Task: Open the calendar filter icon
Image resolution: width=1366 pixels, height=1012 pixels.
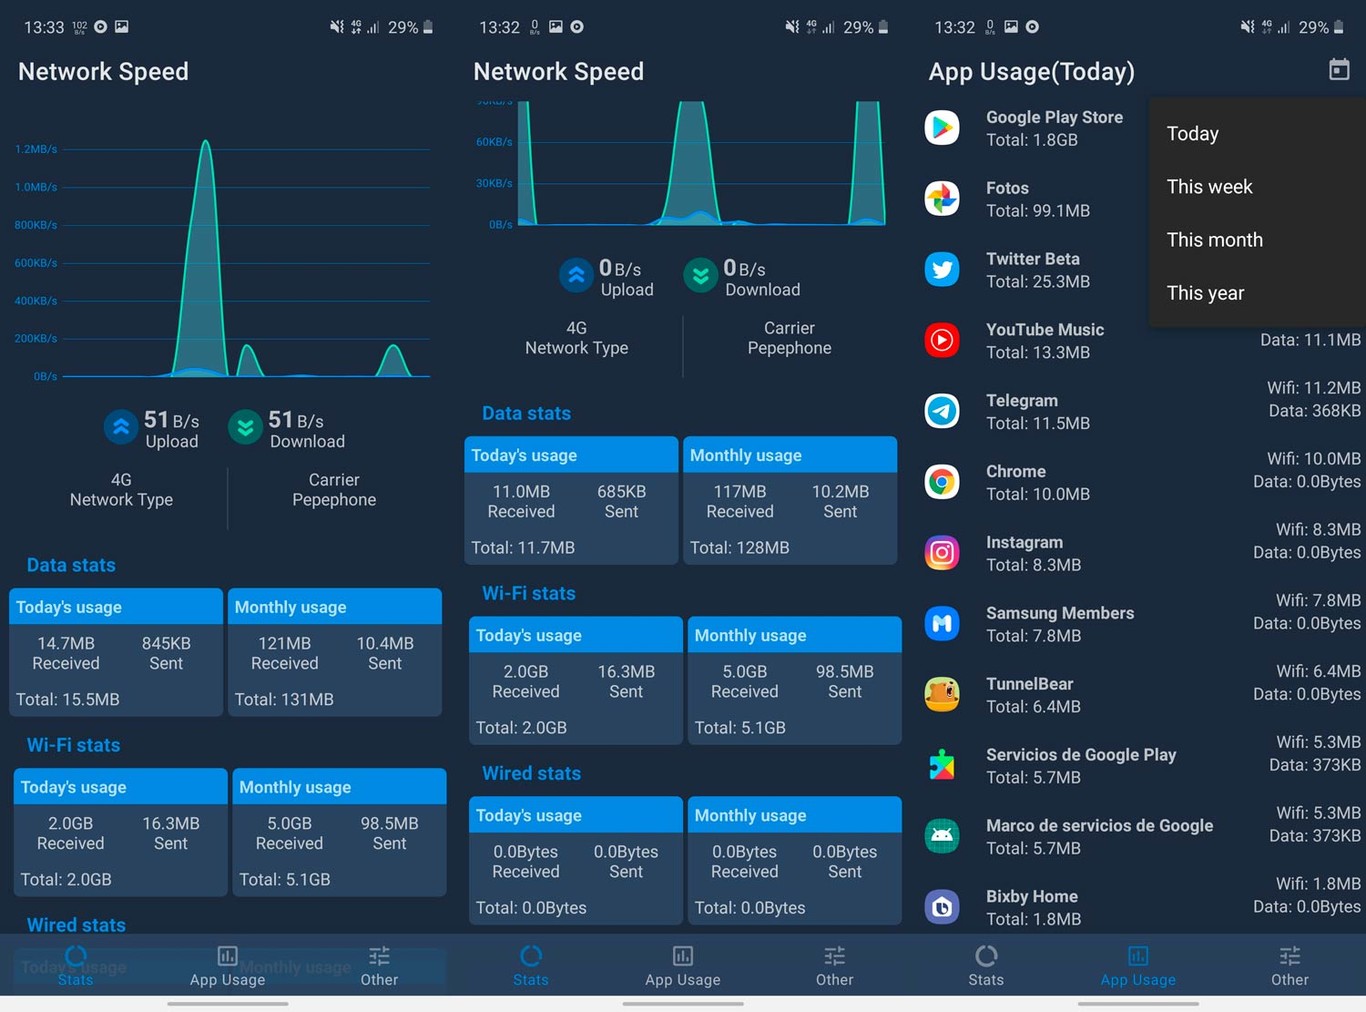Action: click(x=1339, y=69)
